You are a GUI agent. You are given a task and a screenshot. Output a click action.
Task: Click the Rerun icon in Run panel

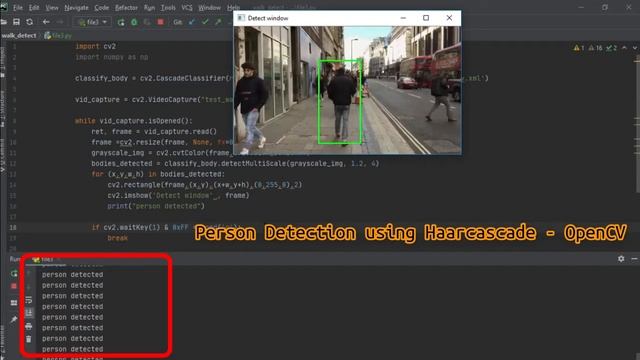point(14,273)
